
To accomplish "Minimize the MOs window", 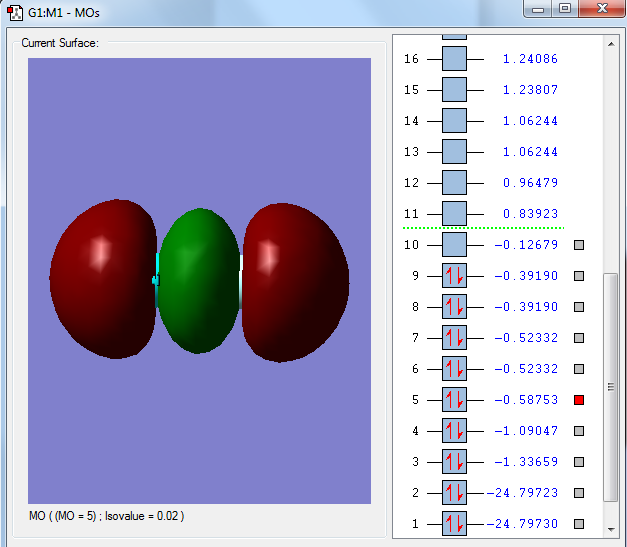I will pyautogui.click(x=538, y=9).
